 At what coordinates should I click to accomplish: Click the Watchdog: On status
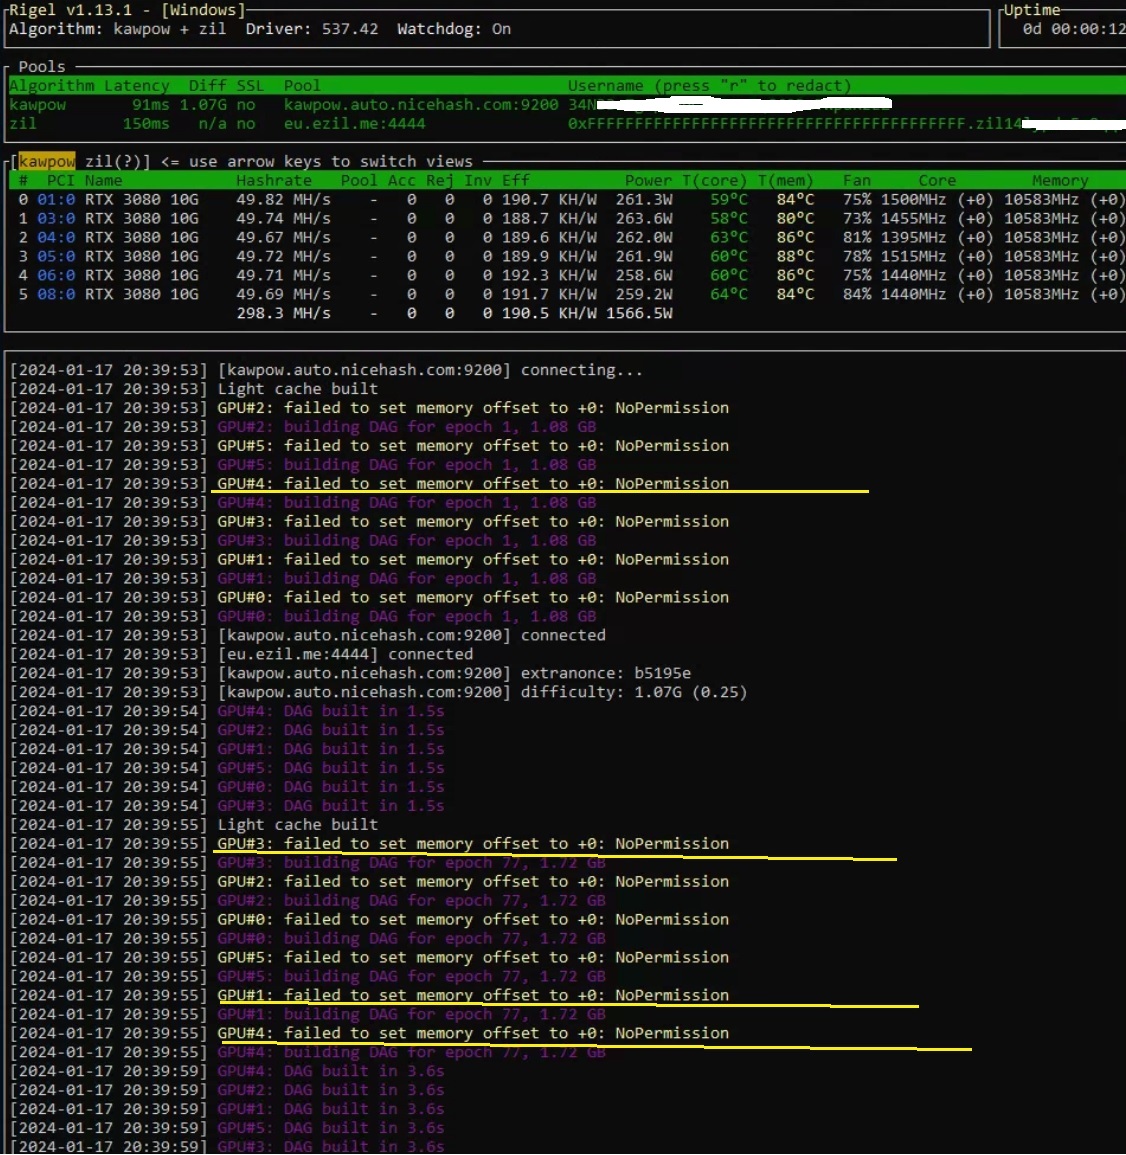tap(454, 29)
